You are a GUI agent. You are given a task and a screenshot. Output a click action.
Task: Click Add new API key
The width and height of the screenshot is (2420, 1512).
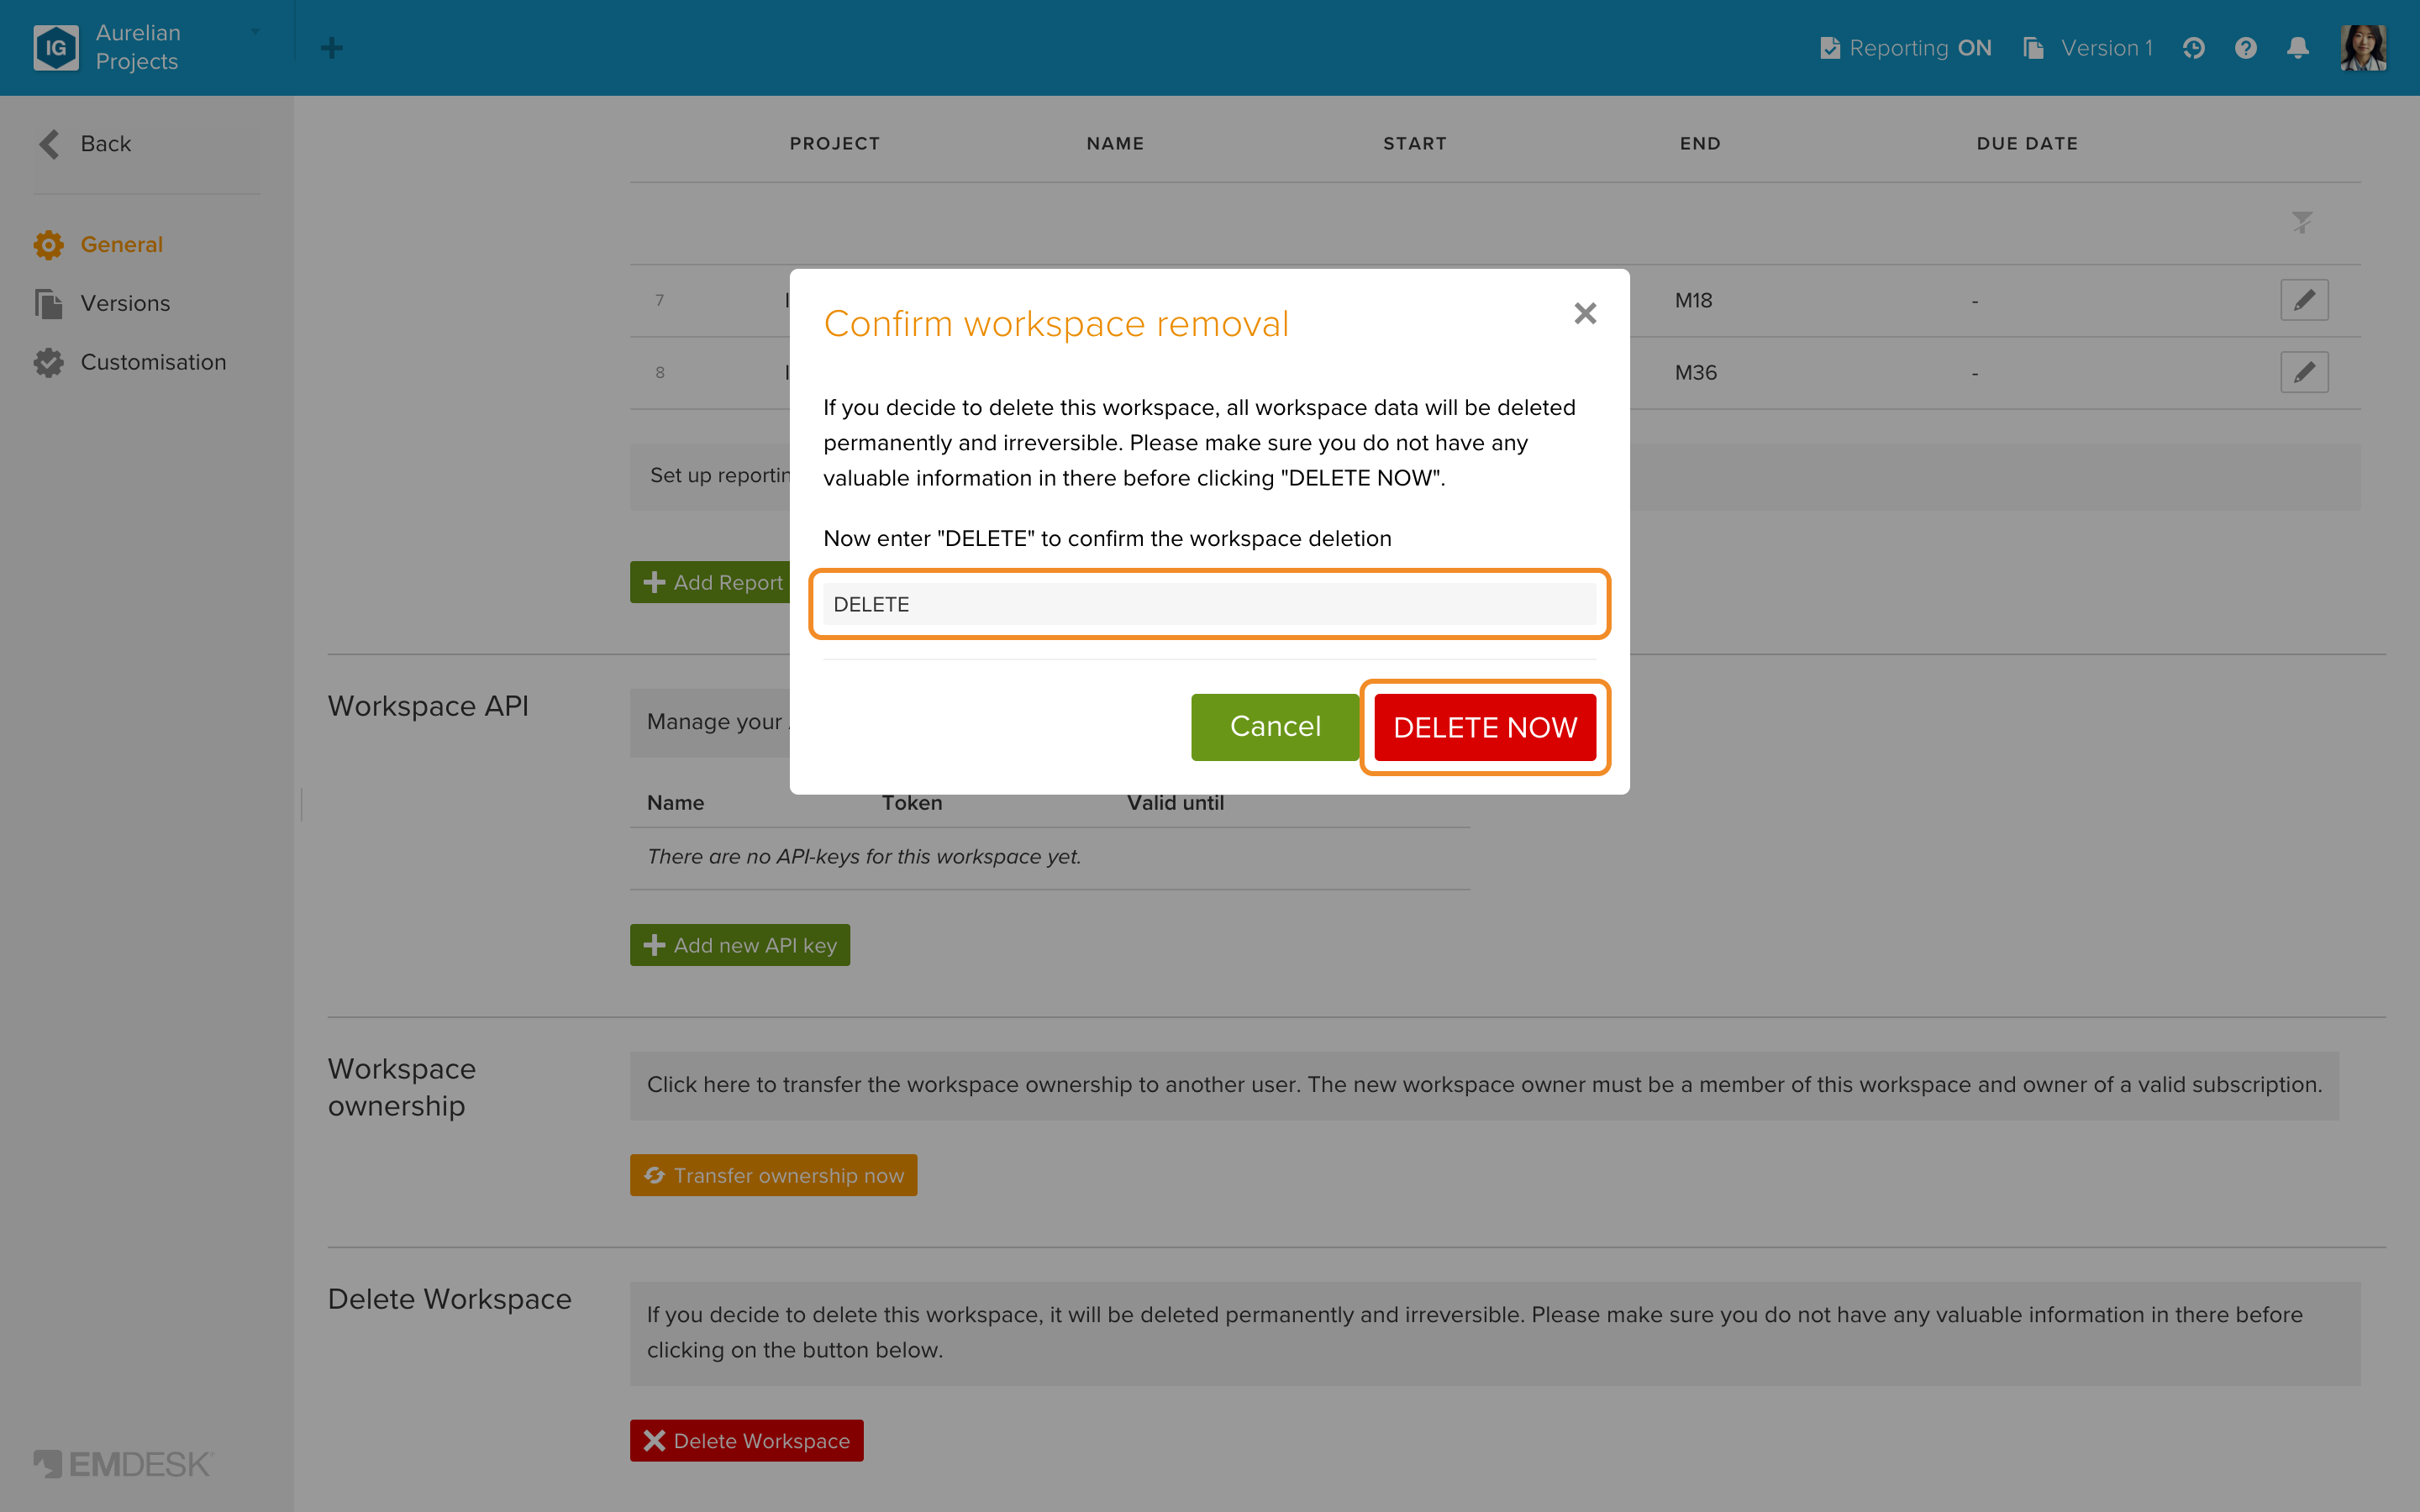(x=740, y=945)
